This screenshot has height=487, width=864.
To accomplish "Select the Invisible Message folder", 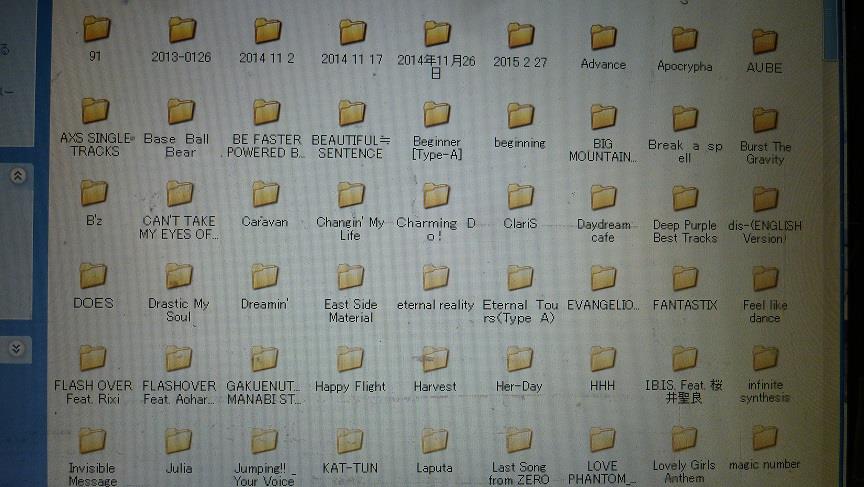I will [92, 441].
